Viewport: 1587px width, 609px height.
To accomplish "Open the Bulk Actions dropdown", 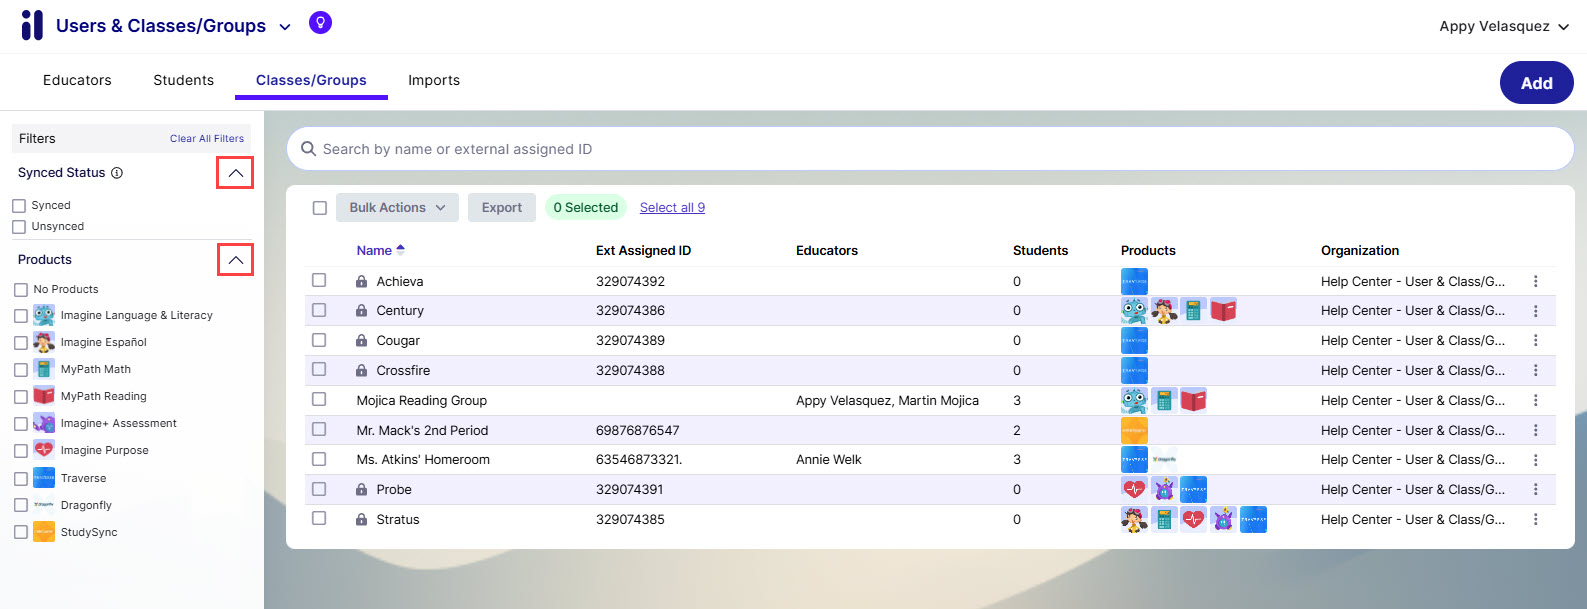I will pyautogui.click(x=397, y=208).
